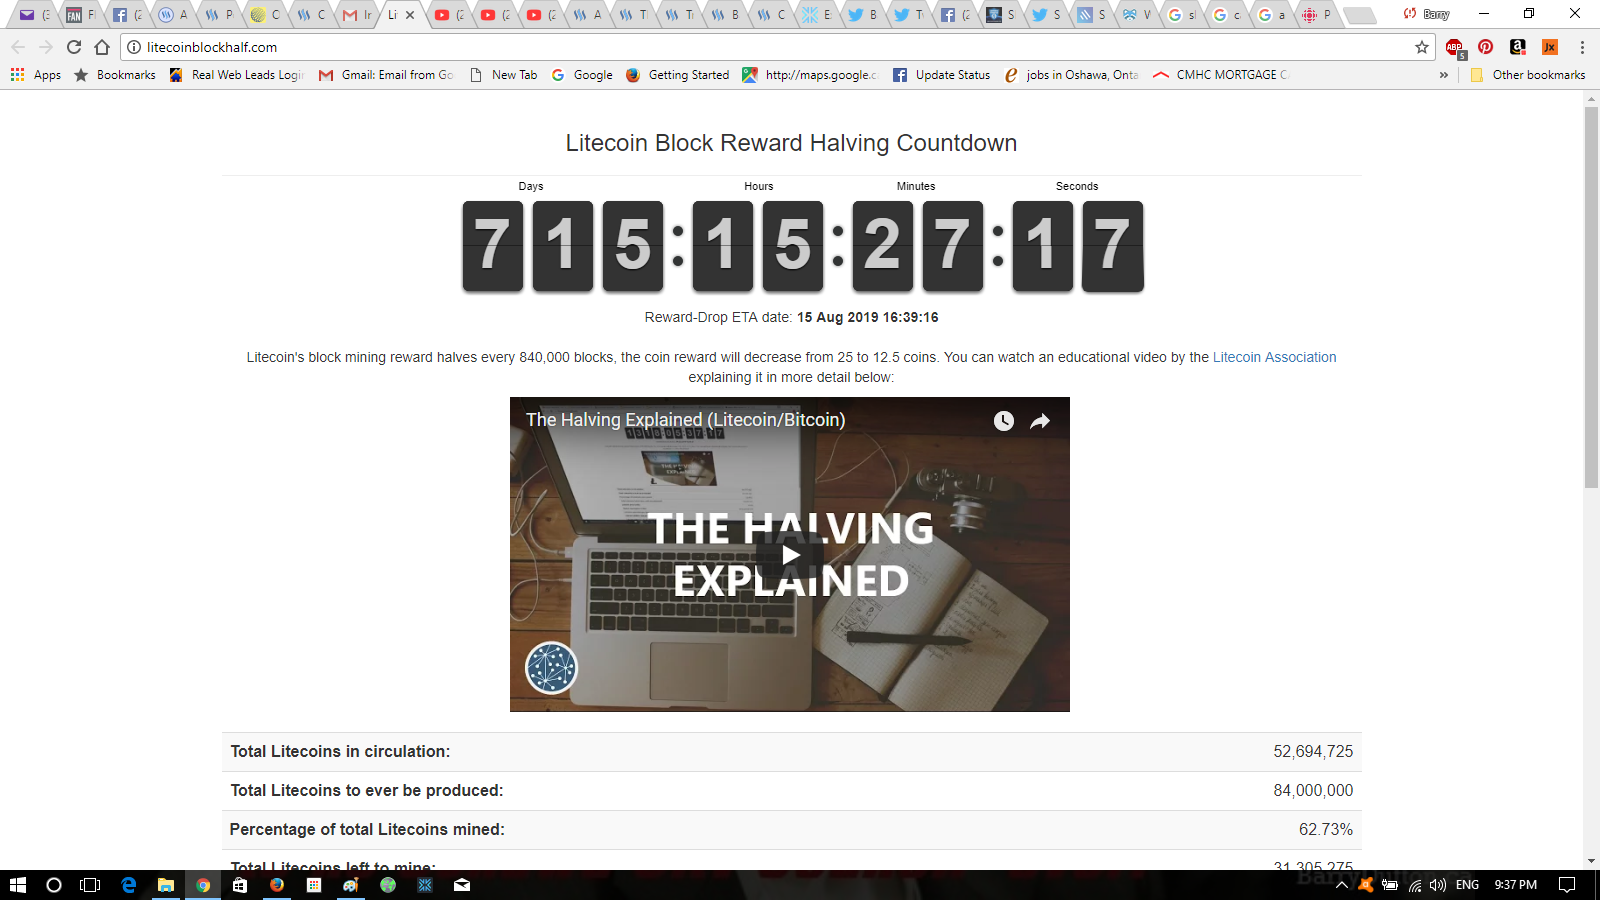The height and width of the screenshot is (900, 1600).
Task: Bookmark this page with the star icon
Action: click(1422, 47)
